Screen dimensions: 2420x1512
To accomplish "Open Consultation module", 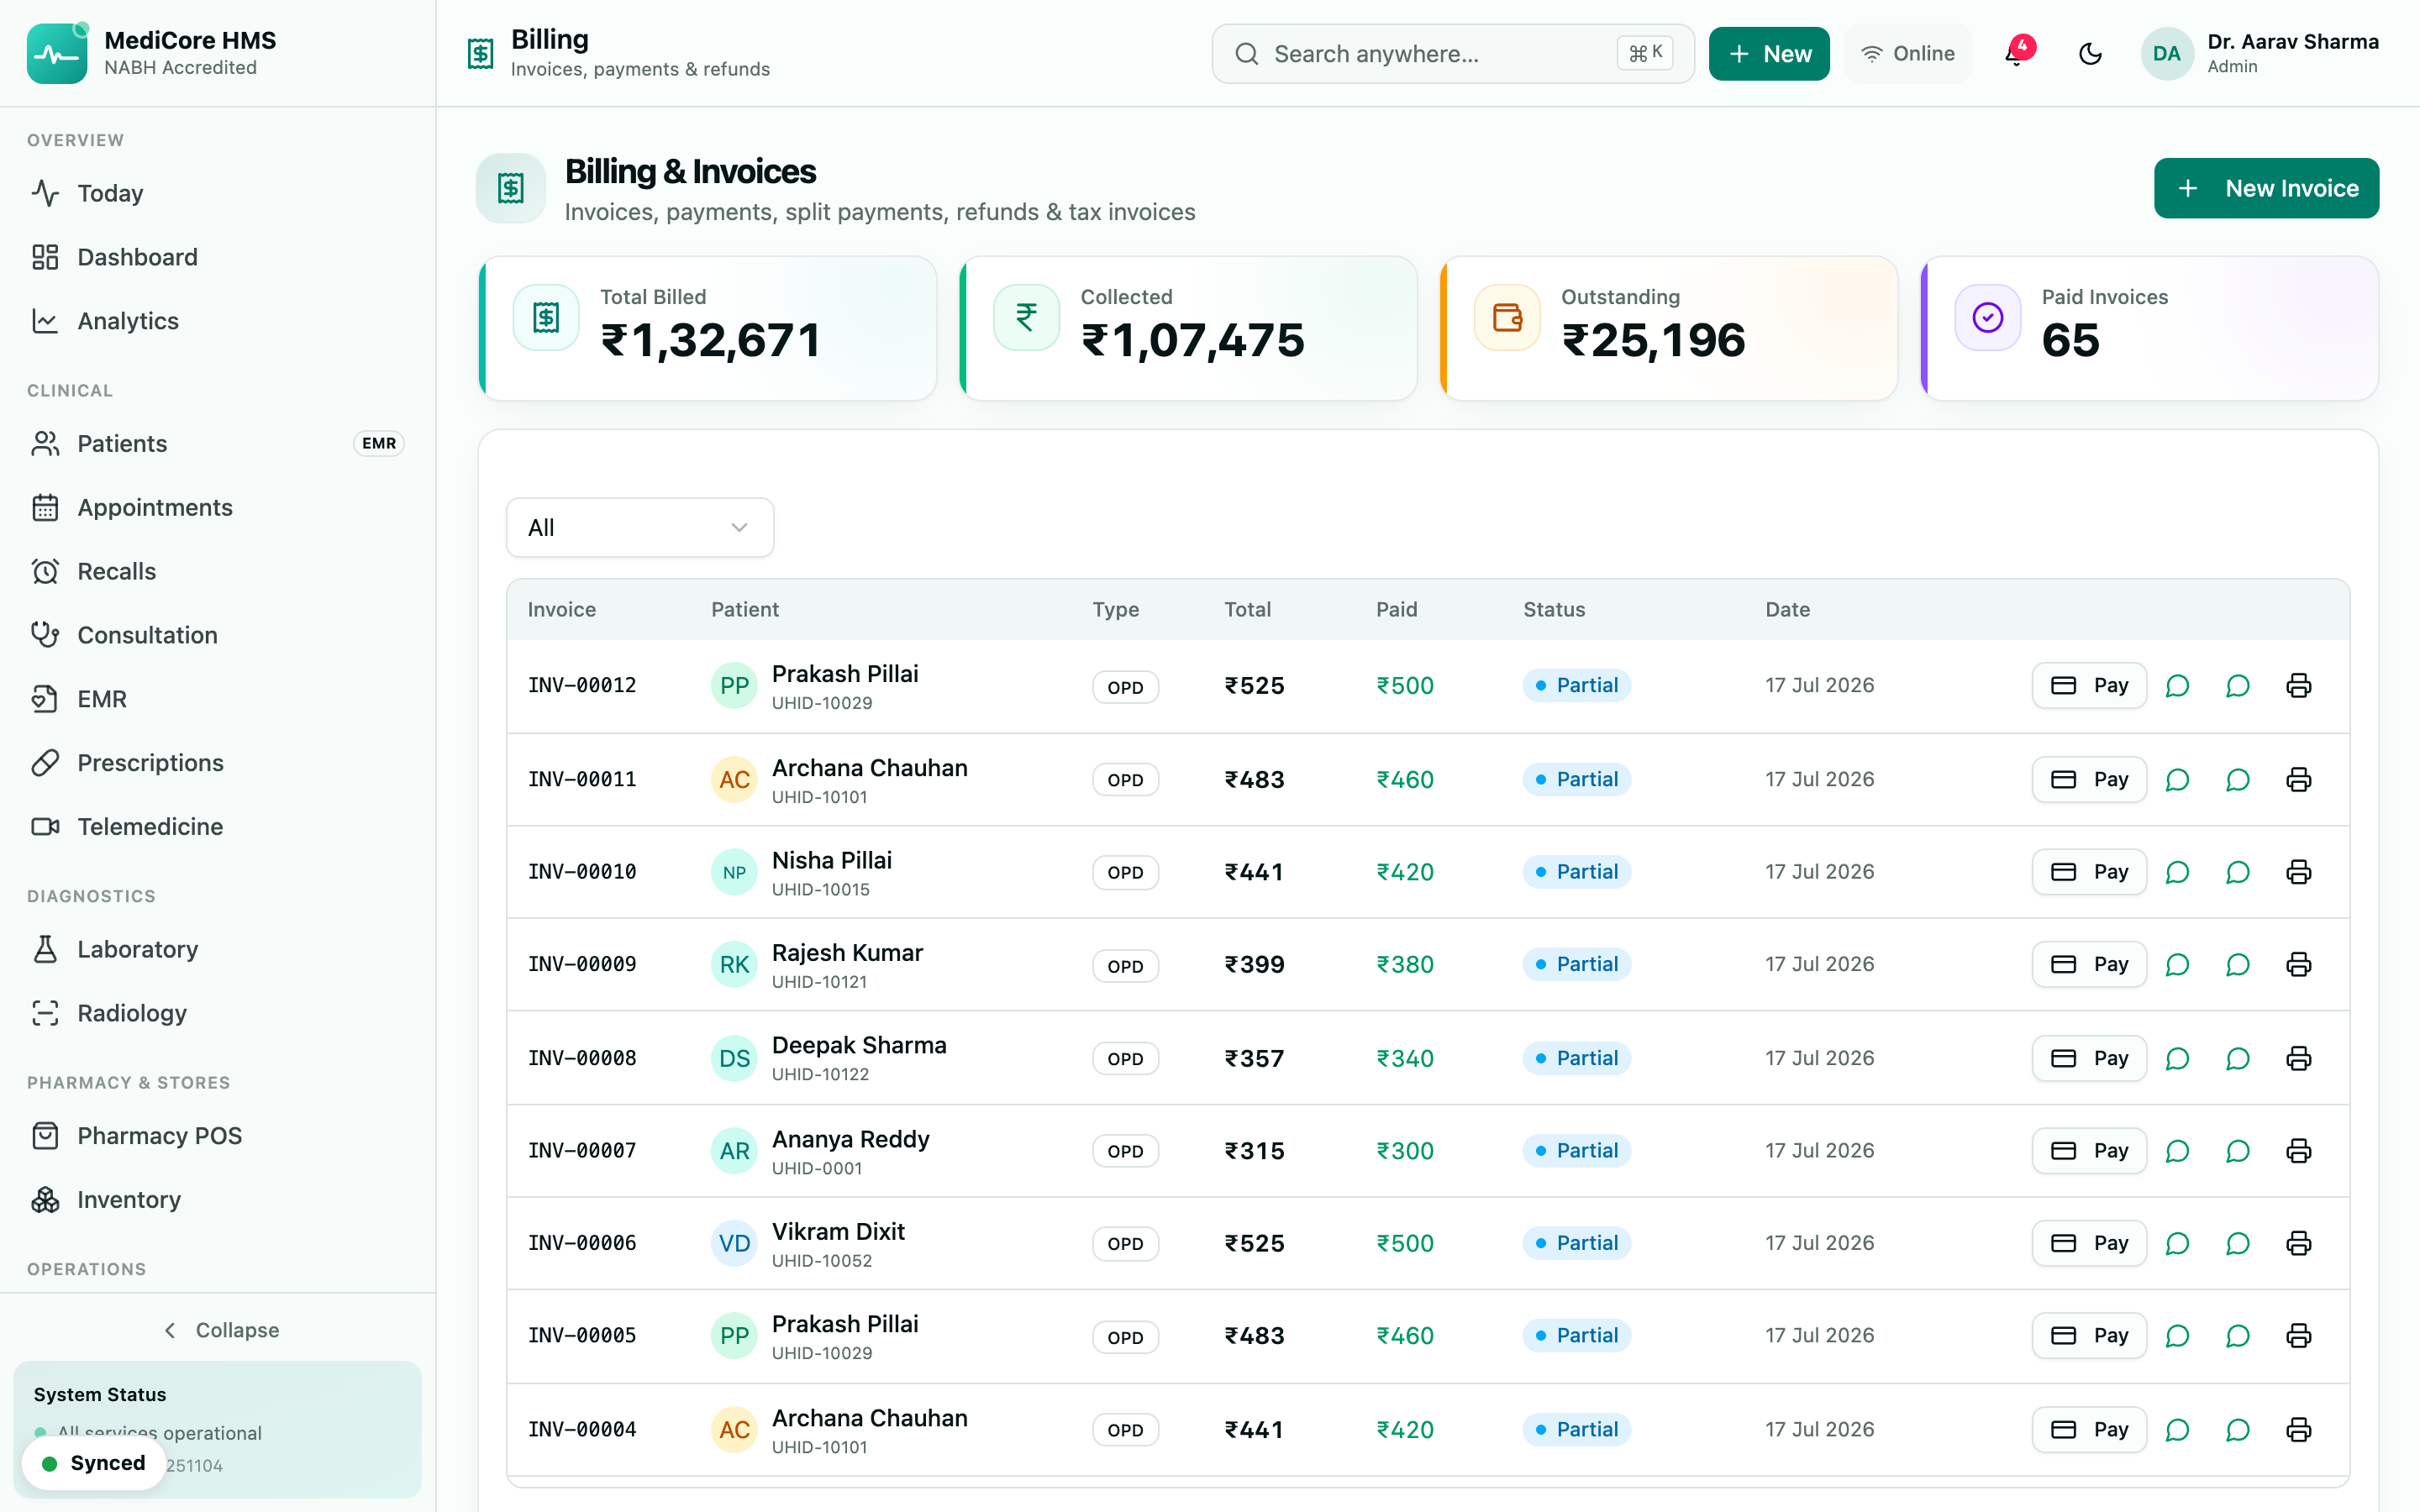I will pos(218,635).
